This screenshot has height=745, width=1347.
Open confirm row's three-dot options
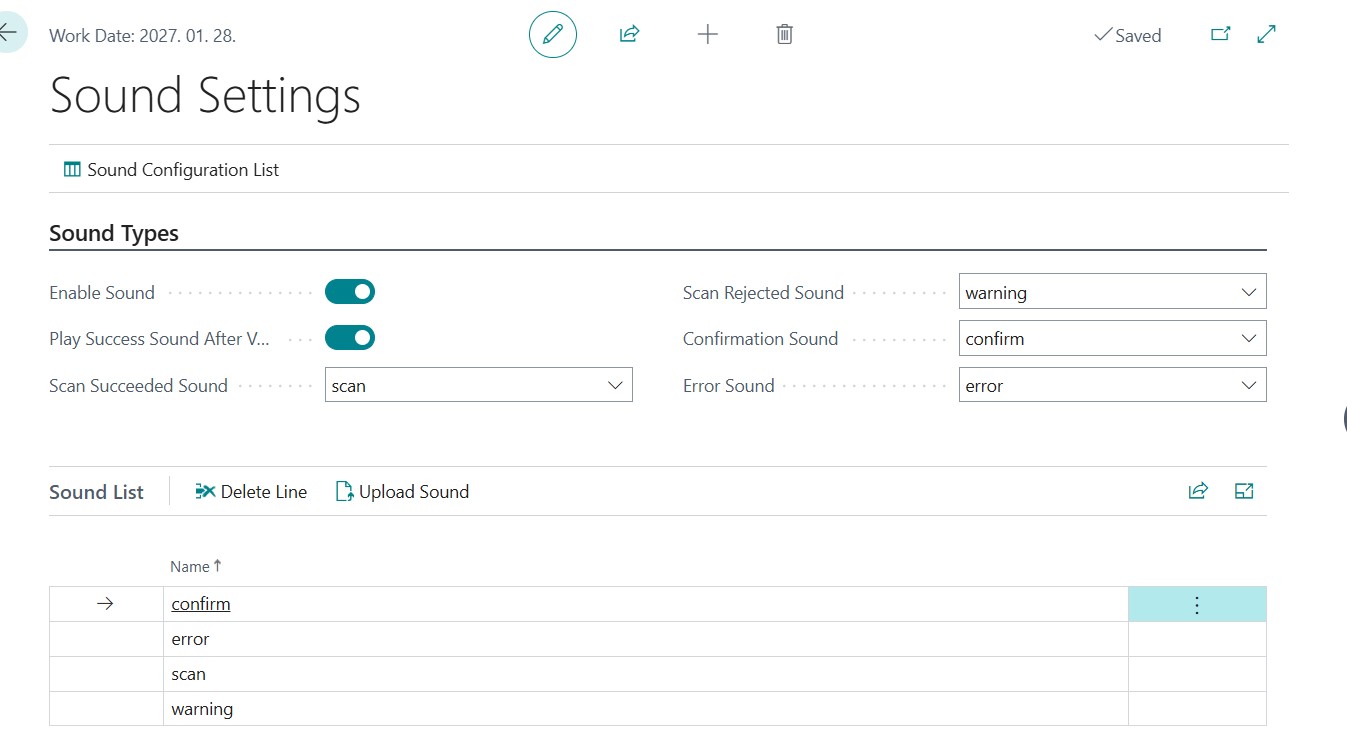1196,604
